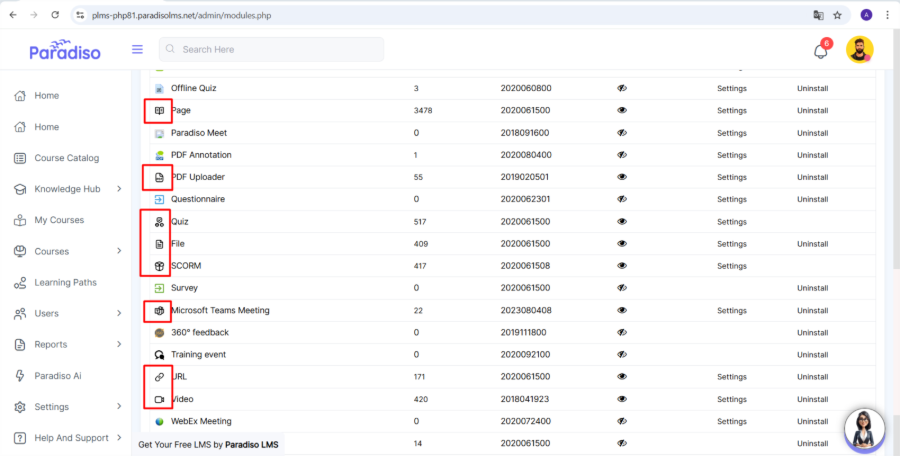Click the notification bell icon
The height and width of the screenshot is (456, 900).
pyautogui.click(x=820, y=51)
